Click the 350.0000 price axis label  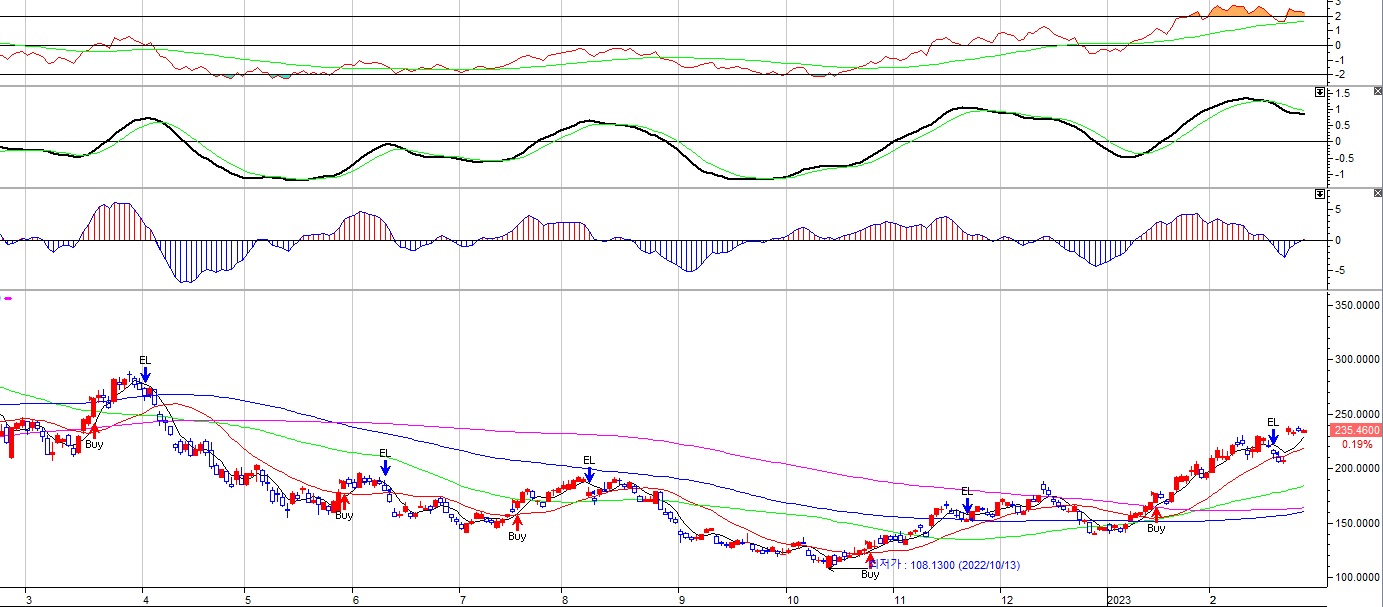[1357, 304]
